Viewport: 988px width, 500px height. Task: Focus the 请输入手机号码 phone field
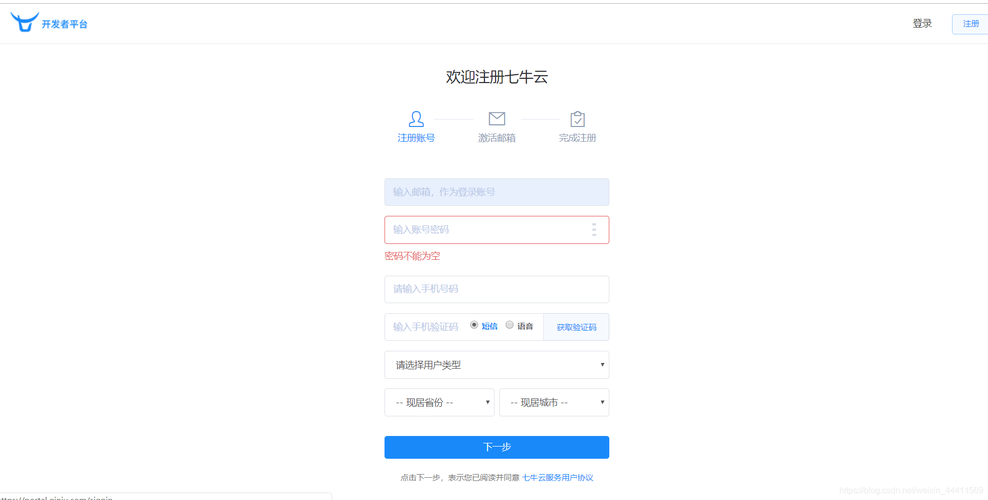pos(497,289)
